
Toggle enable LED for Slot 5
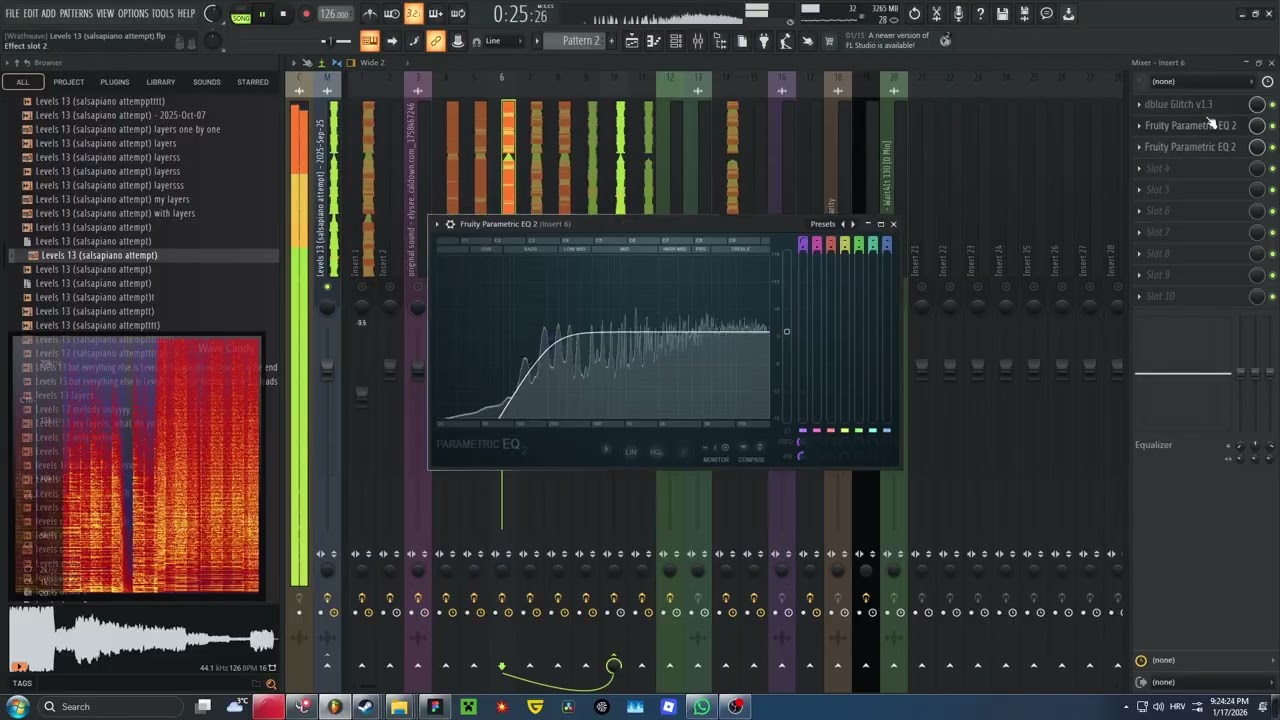pyautogui.click(x=1272, y=190)
